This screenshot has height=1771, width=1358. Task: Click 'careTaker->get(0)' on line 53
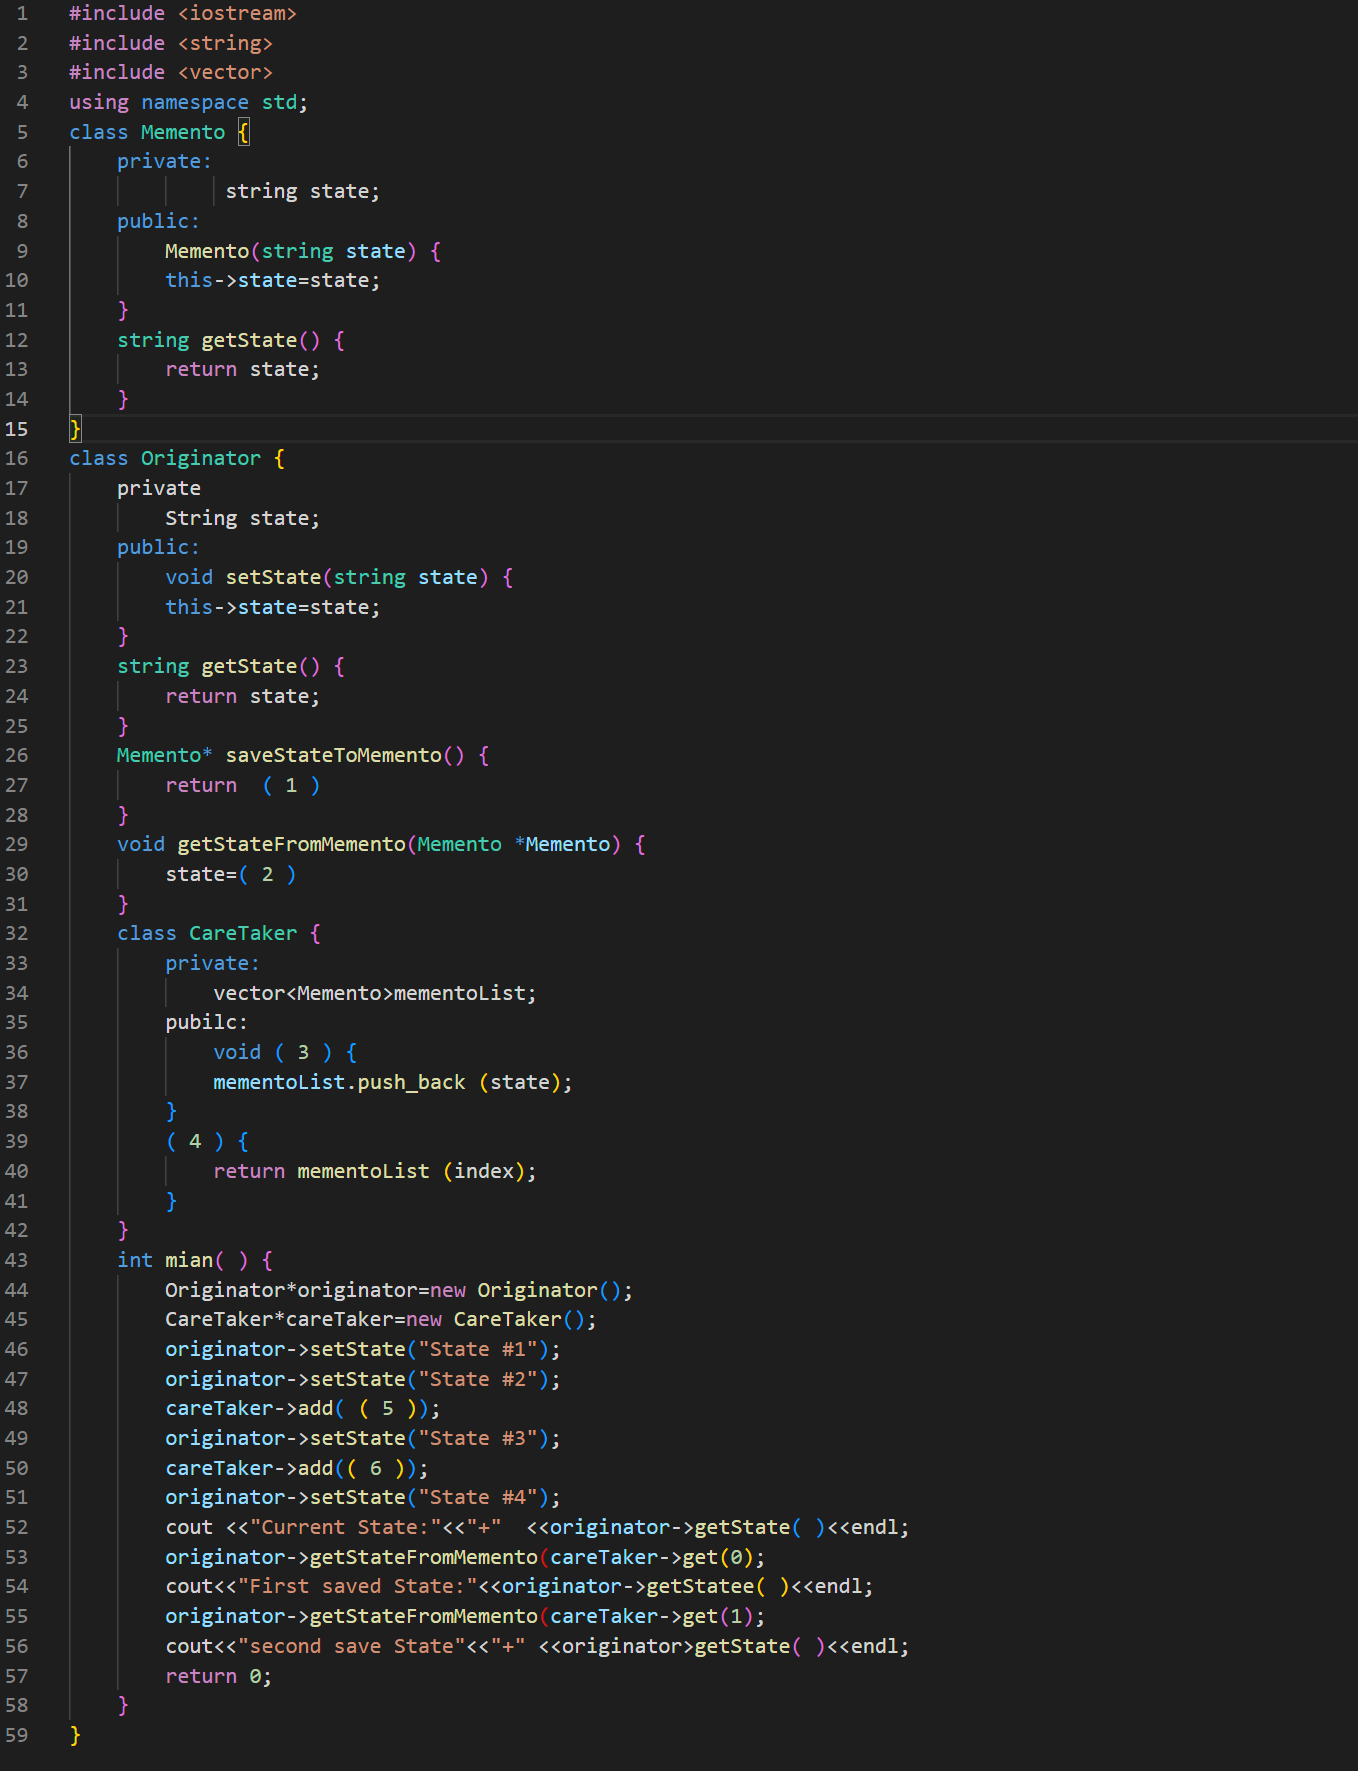pos(651,1558)
